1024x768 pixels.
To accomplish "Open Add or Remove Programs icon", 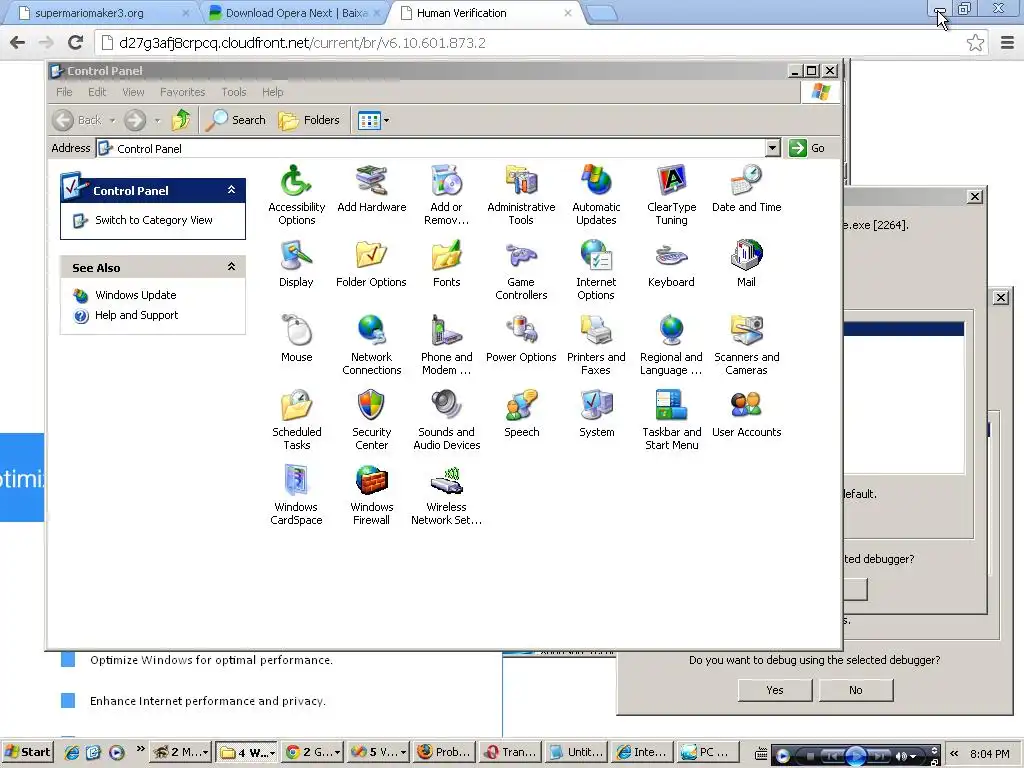I will coord(447,195).
